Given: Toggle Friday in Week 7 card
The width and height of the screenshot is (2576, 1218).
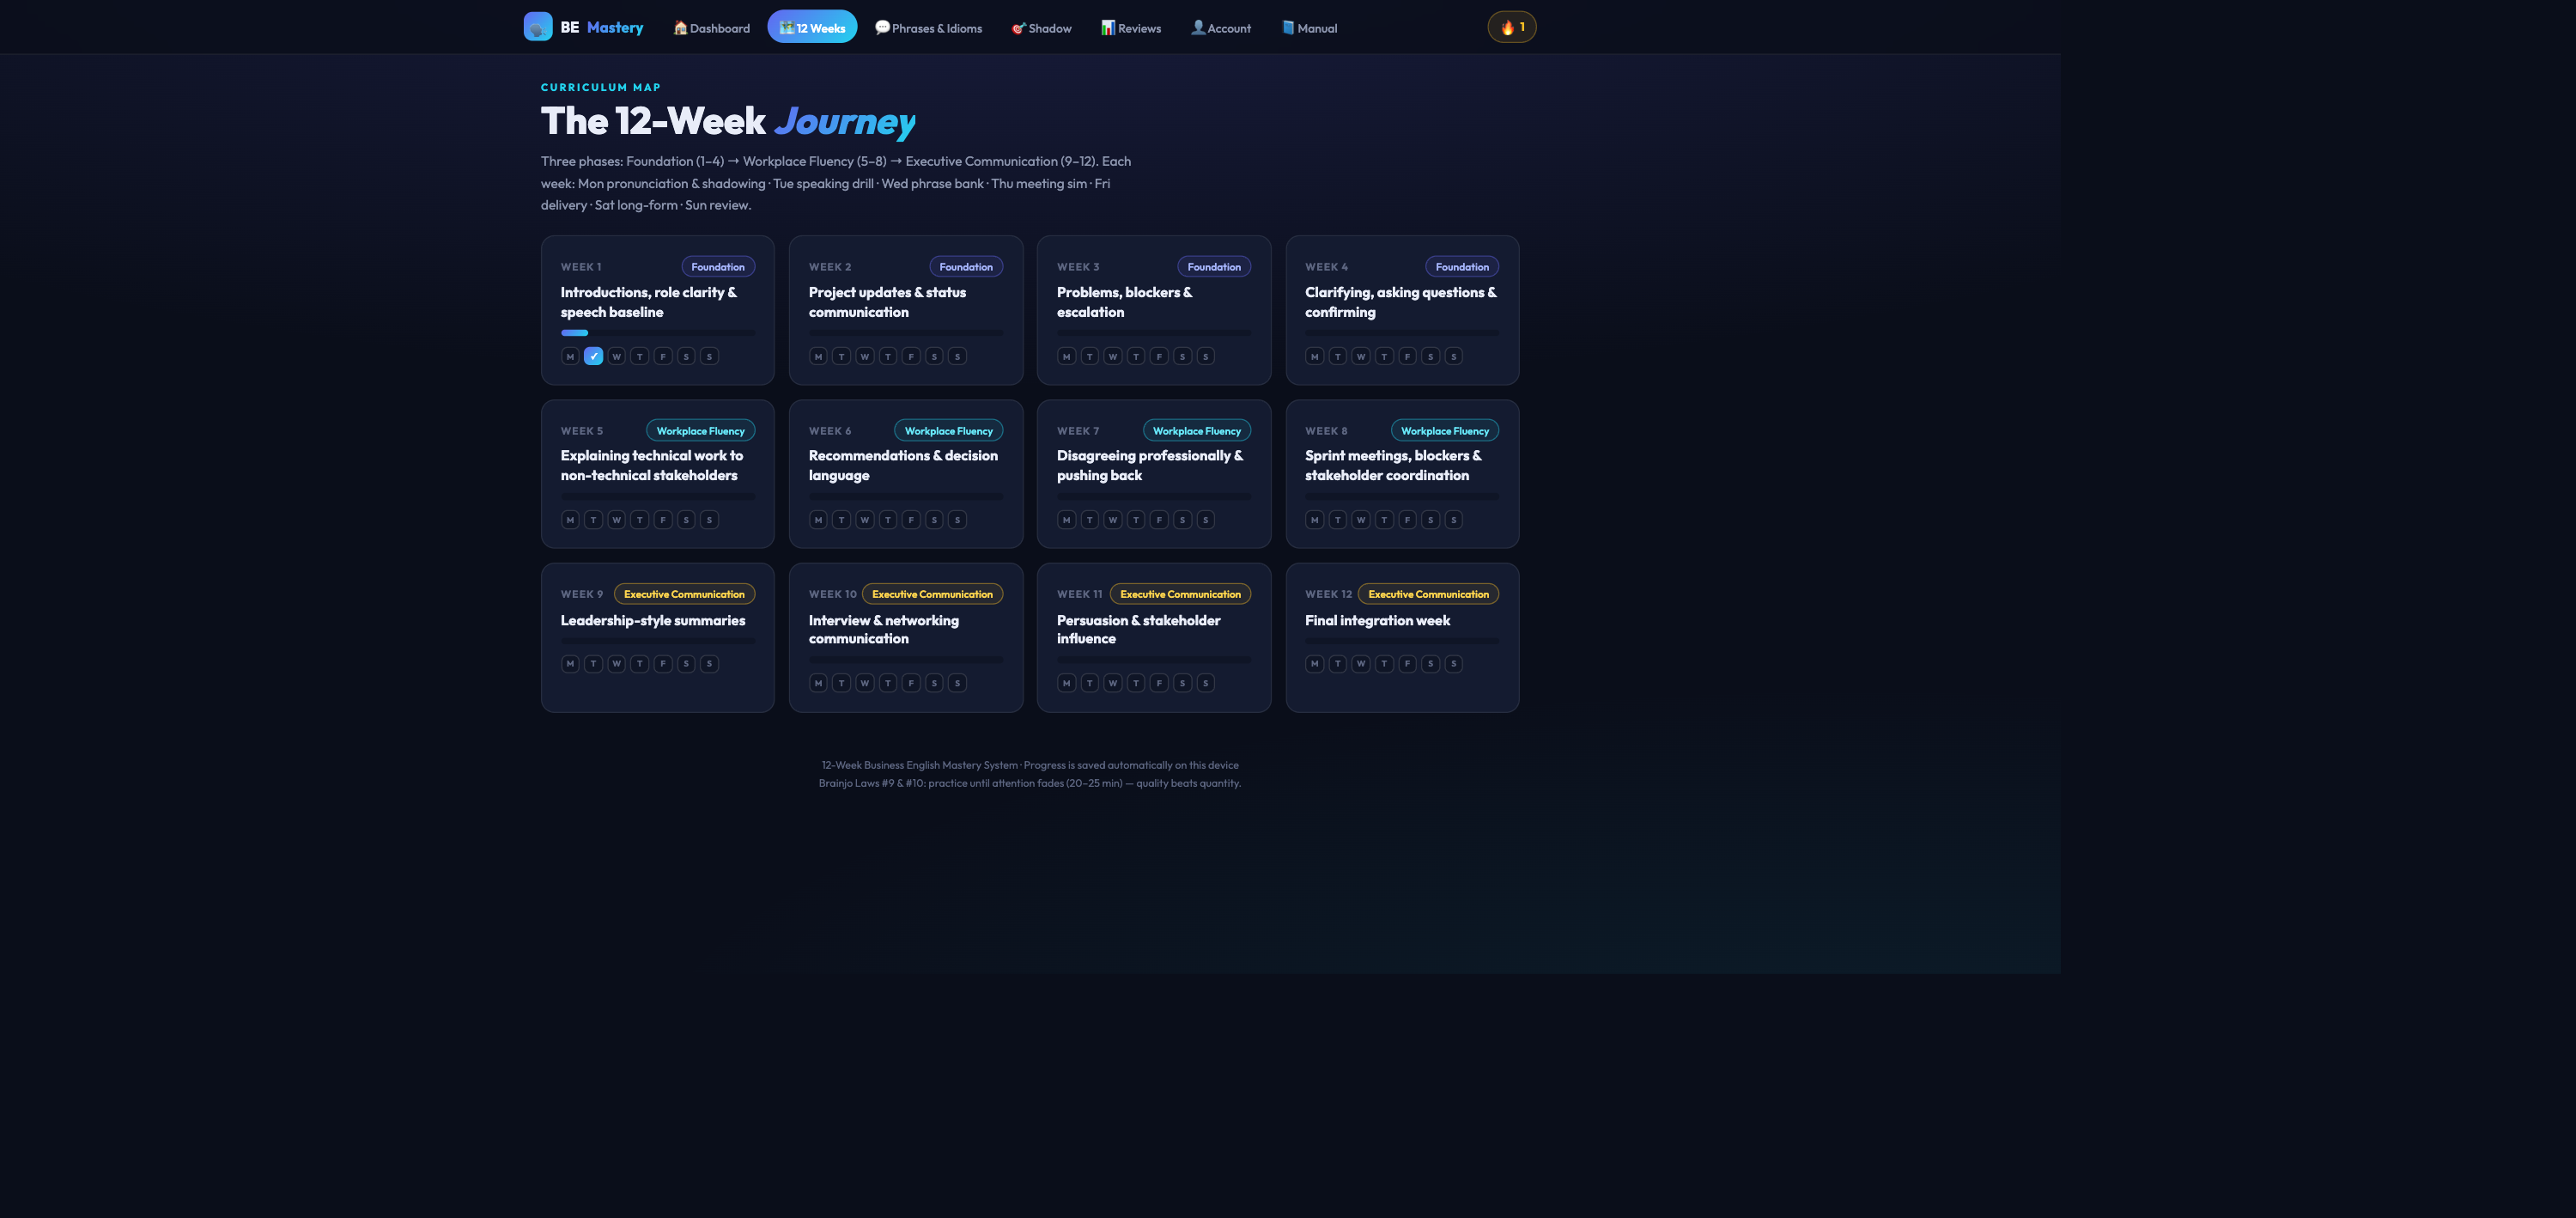Looking at the screenshot, I should click(1159, 520).
